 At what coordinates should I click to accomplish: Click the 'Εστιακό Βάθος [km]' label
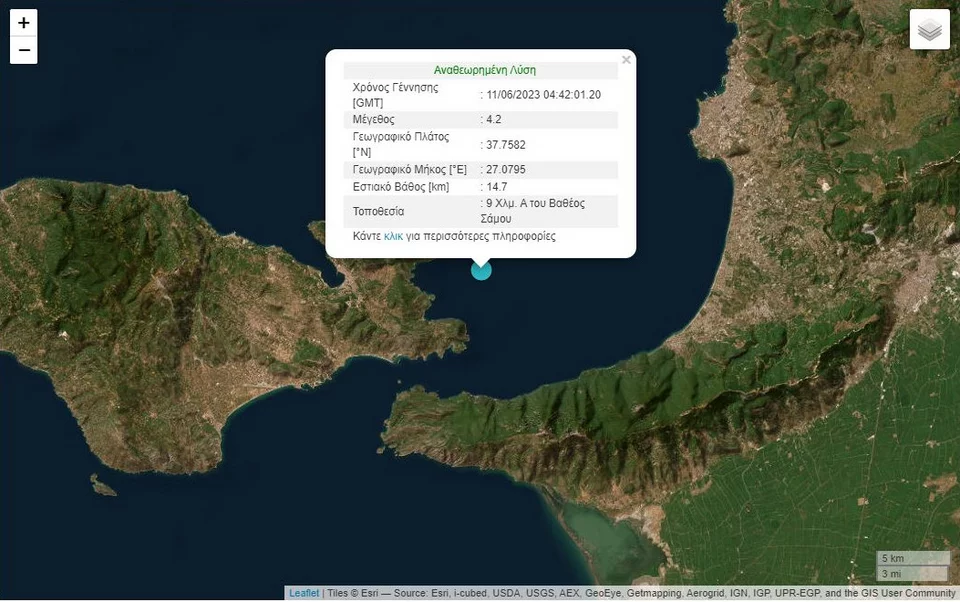(x=401, y=187)
